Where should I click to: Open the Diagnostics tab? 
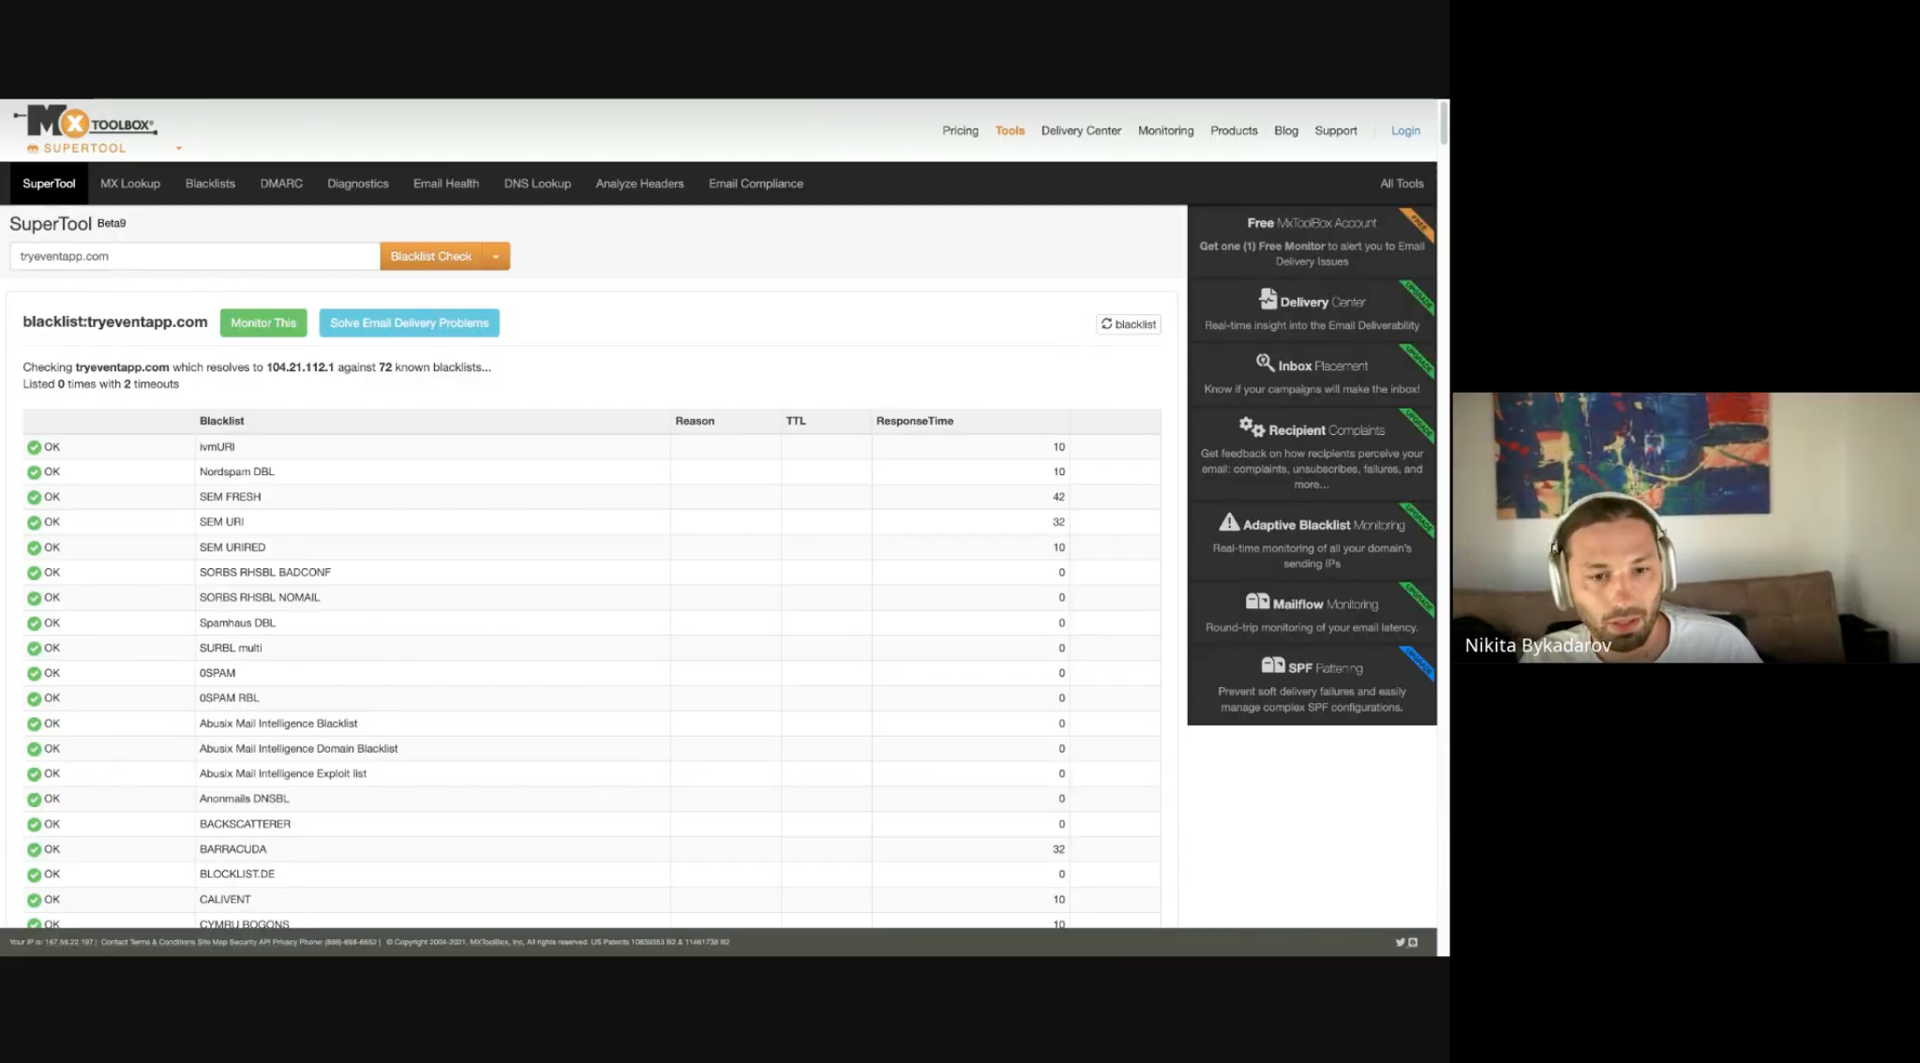(358, 183)
